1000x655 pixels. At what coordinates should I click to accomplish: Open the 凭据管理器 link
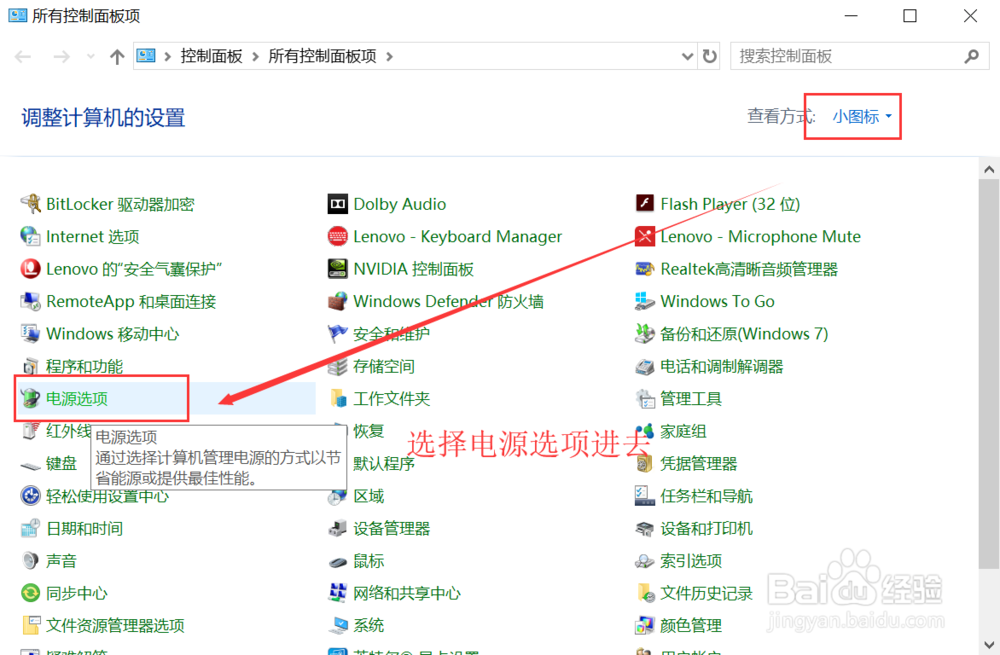pos(698,464)
